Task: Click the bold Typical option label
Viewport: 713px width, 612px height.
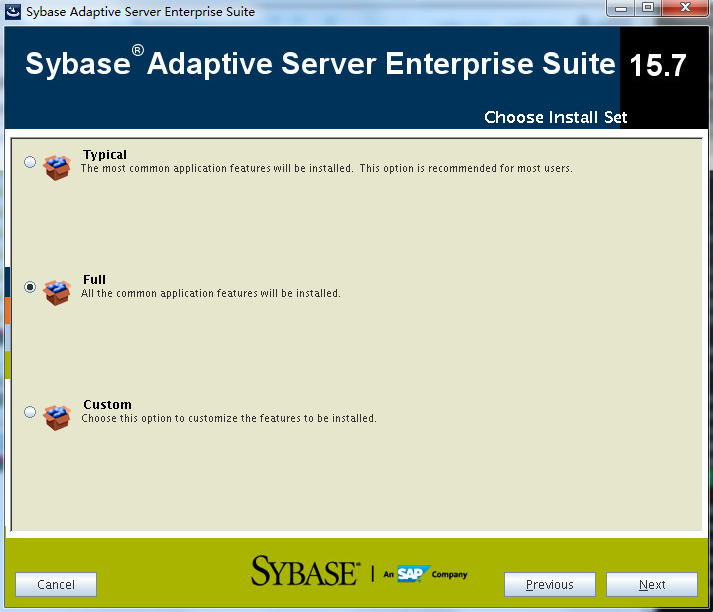Action: tap(105, 155)
